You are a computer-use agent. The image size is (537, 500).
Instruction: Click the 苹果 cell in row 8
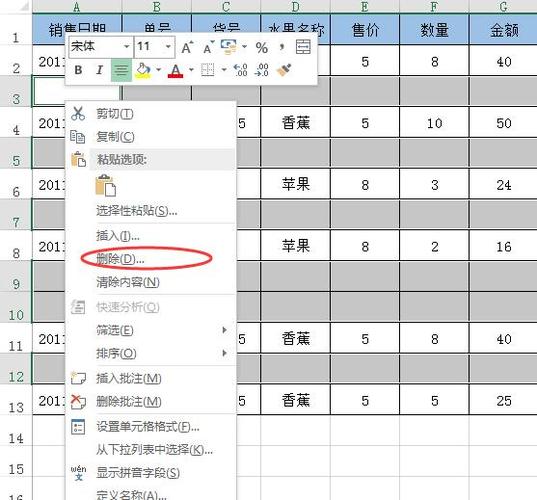296,246
